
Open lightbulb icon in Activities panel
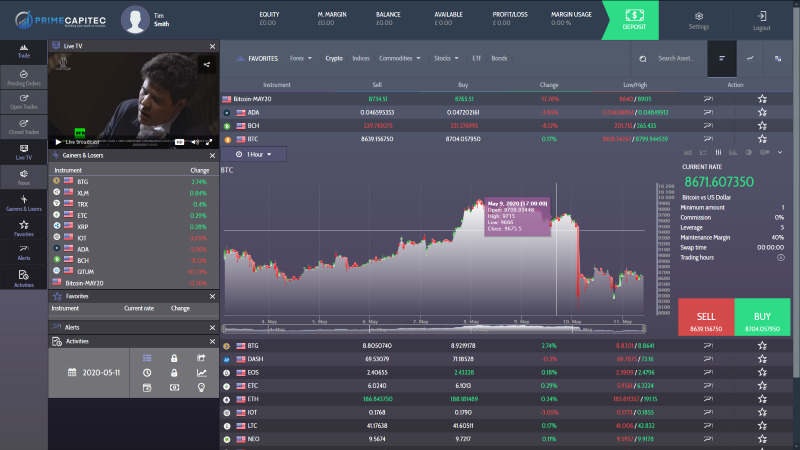coord(201,387)
